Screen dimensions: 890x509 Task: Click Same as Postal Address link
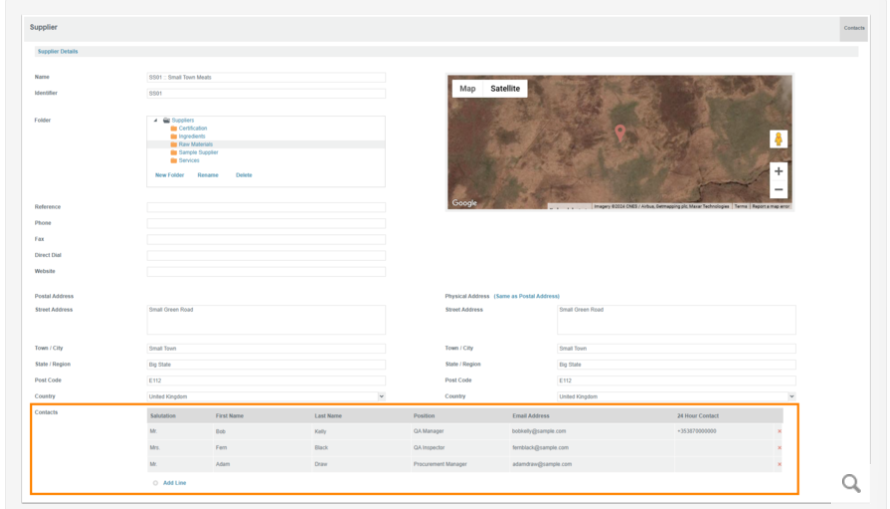[x=526, y=296]
